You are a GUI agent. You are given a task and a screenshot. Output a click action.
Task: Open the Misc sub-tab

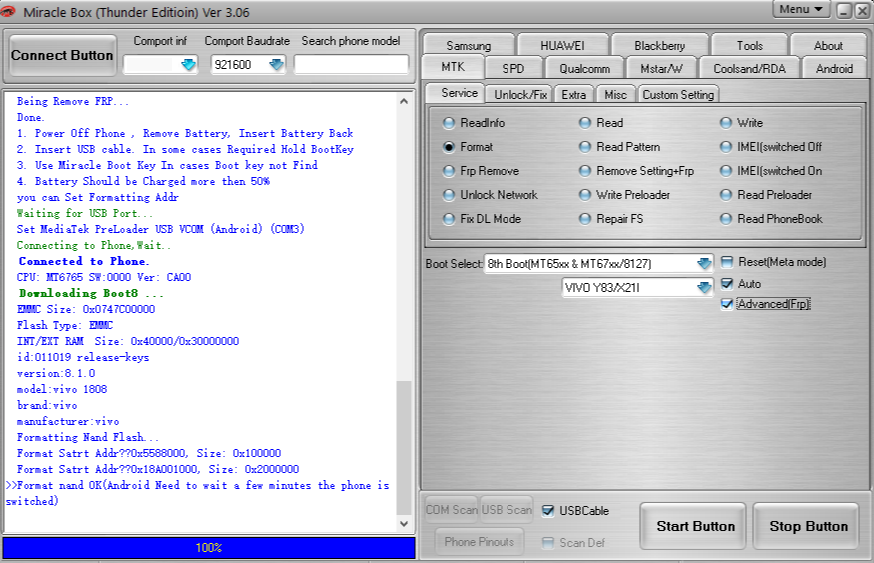tap(615, 95)
